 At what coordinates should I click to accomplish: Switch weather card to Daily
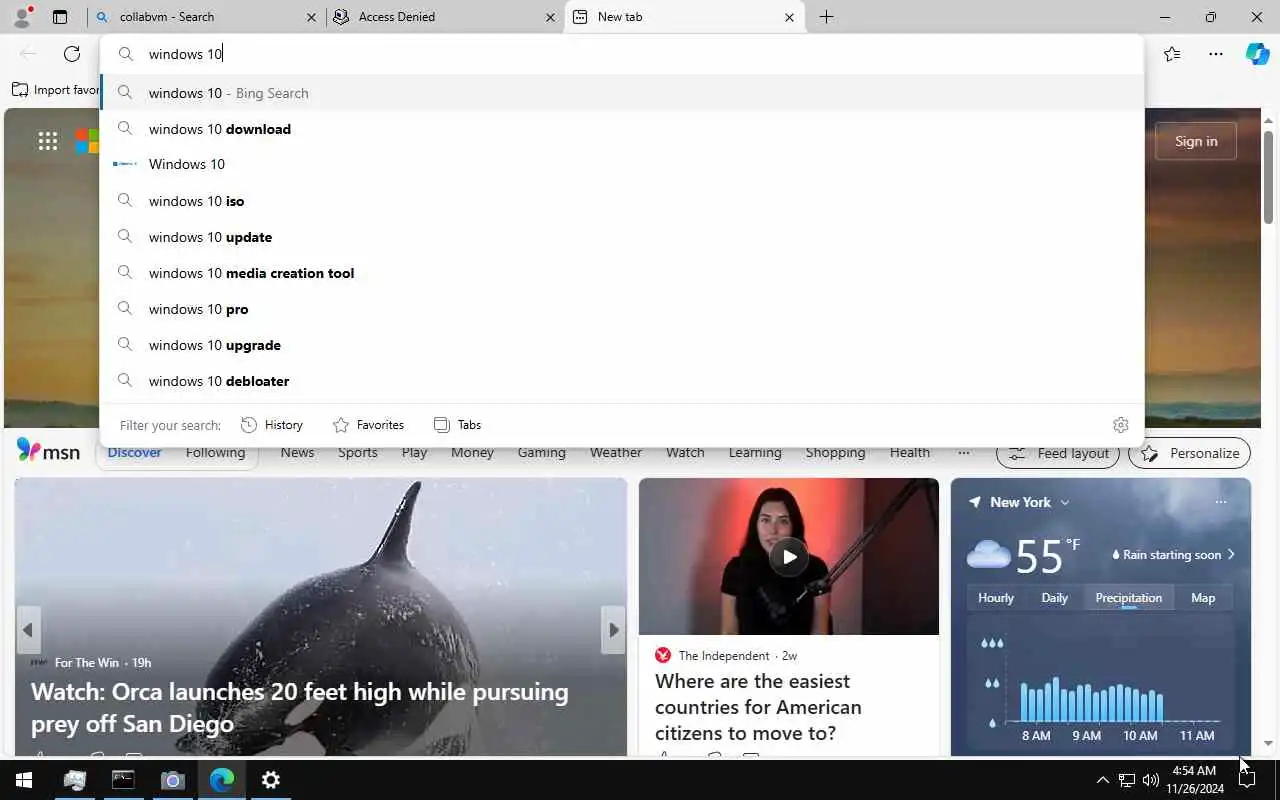1055,598
